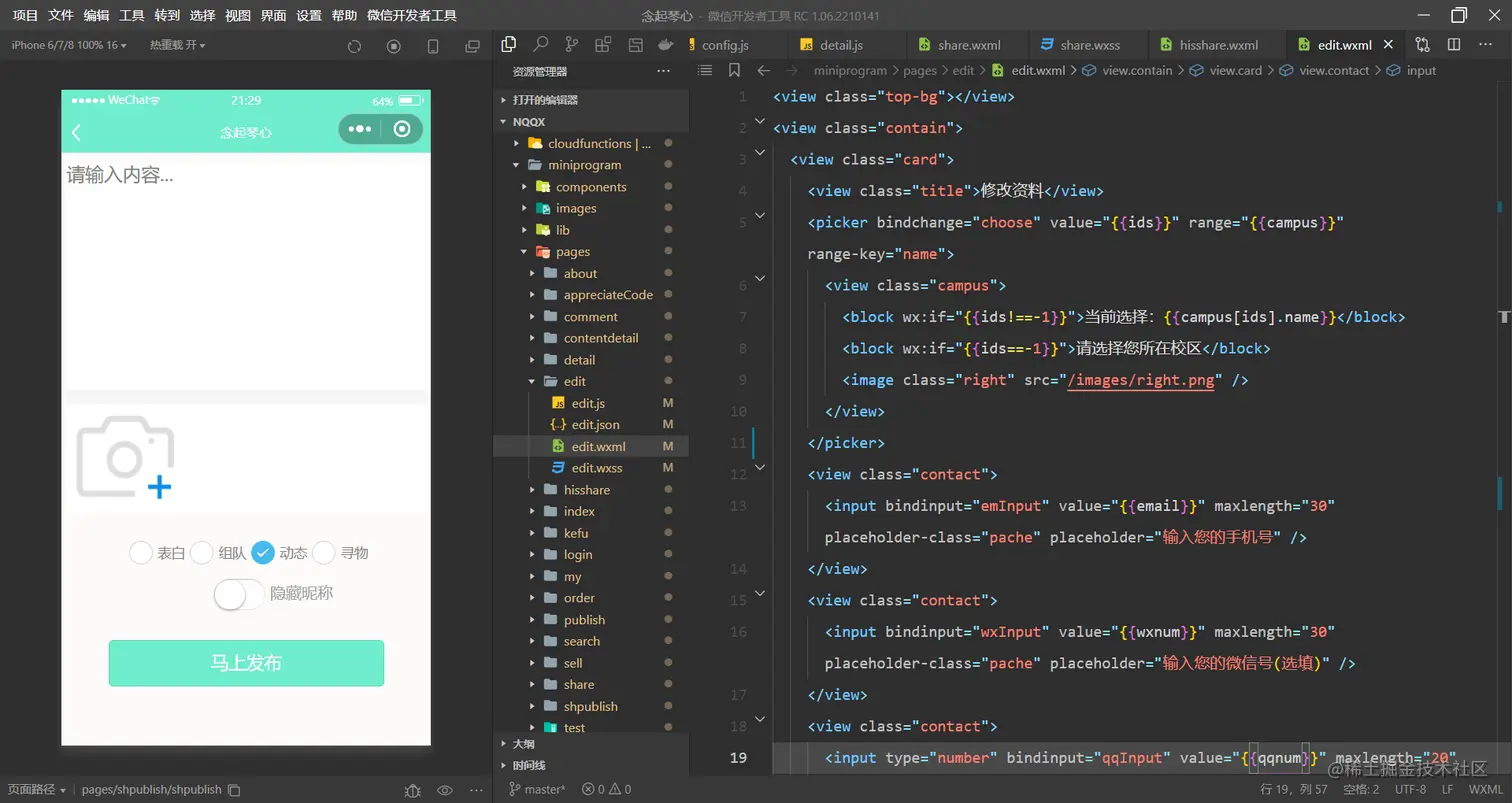Click the 请输入内容 text area
The width and height of the screenshot is (1512, 803).
(246, 270)
